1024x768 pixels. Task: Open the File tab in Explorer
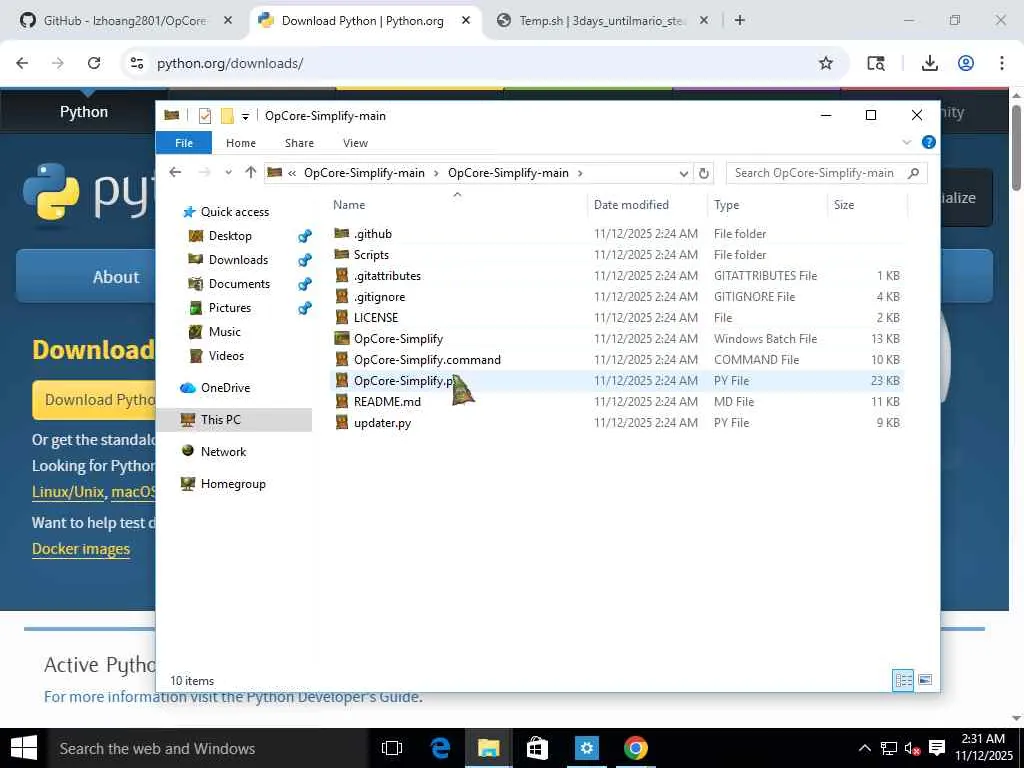(x=184, y=142)
